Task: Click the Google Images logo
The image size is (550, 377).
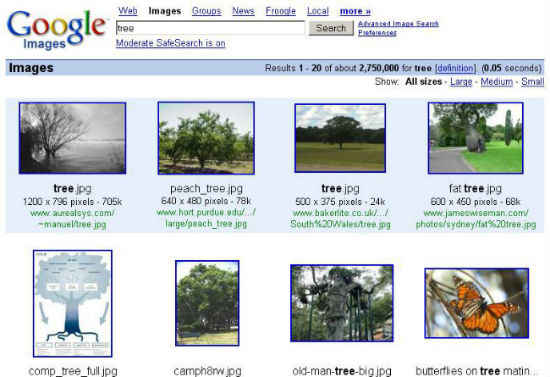Action: tap(56, 29)
